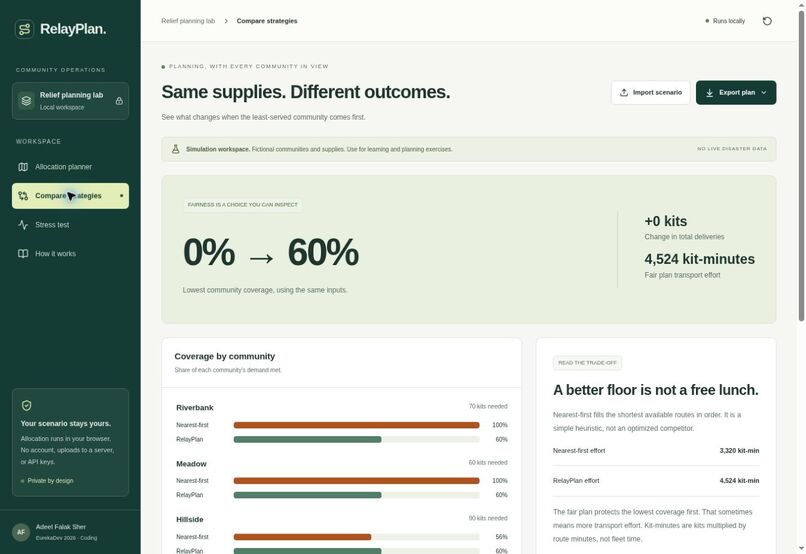Click the 'Hillside' community name
This screenshot has width=806, height=554.
tap(190, 520)
